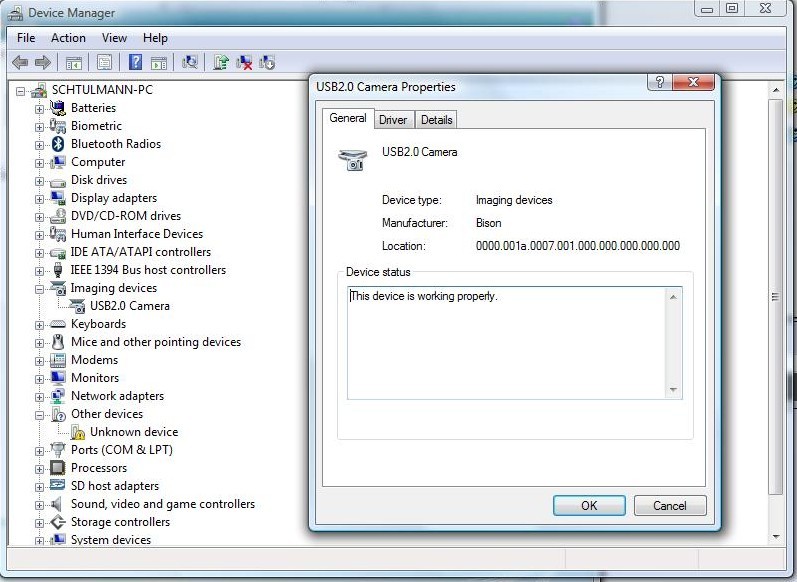Open the Action menu

[68, 38]
